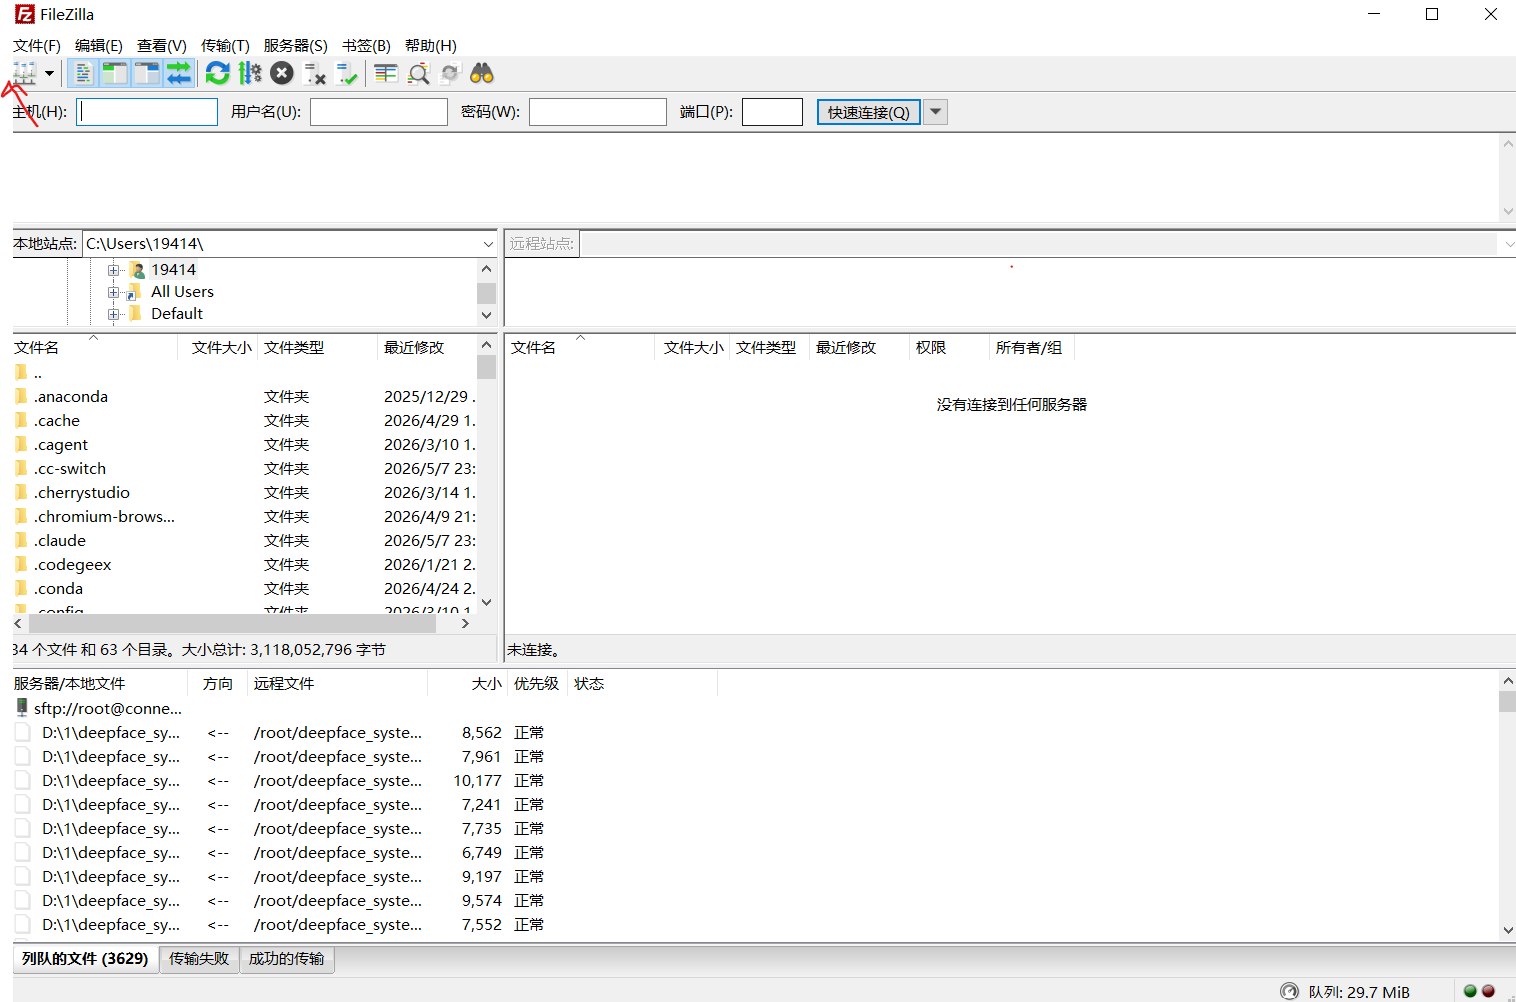Refresh the file and folder lists

click(x=217, y=73)
